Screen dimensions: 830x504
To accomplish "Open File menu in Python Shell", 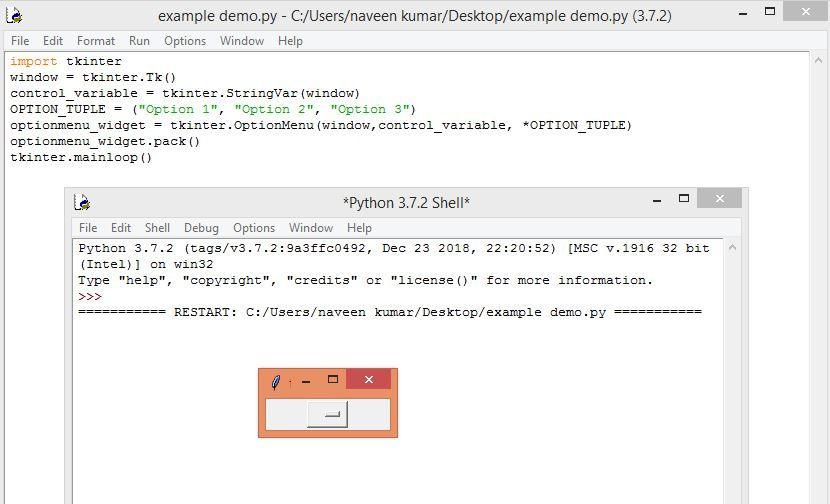I will 88,228.
